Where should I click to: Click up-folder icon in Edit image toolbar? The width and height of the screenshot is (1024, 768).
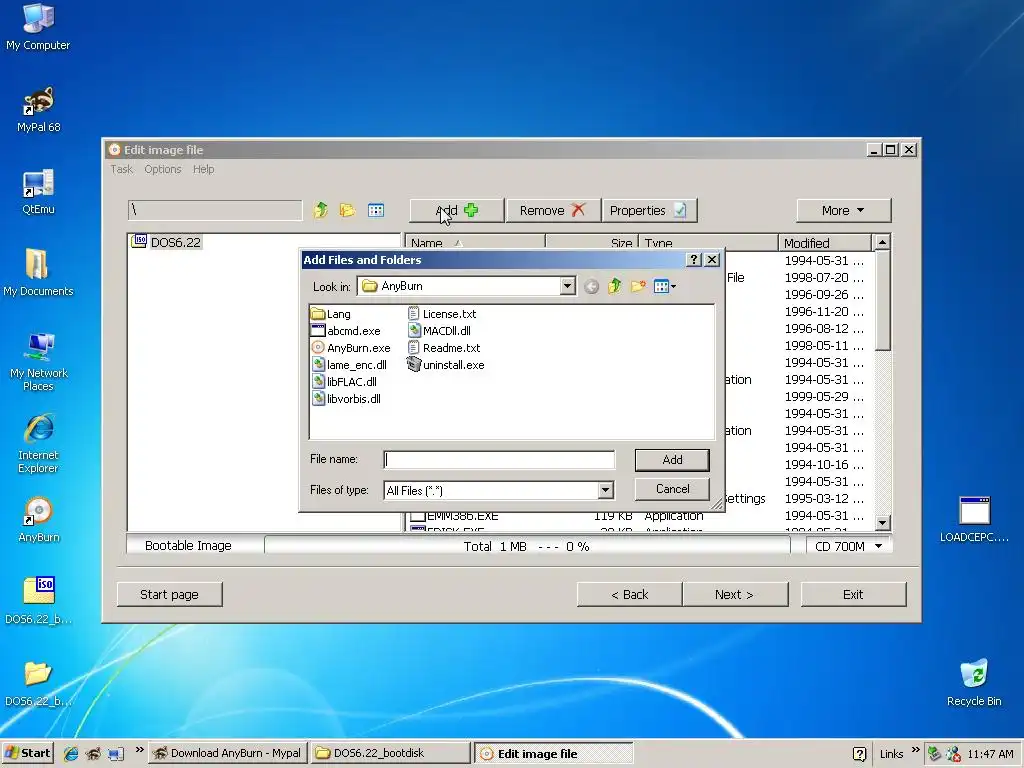point(320,210)
